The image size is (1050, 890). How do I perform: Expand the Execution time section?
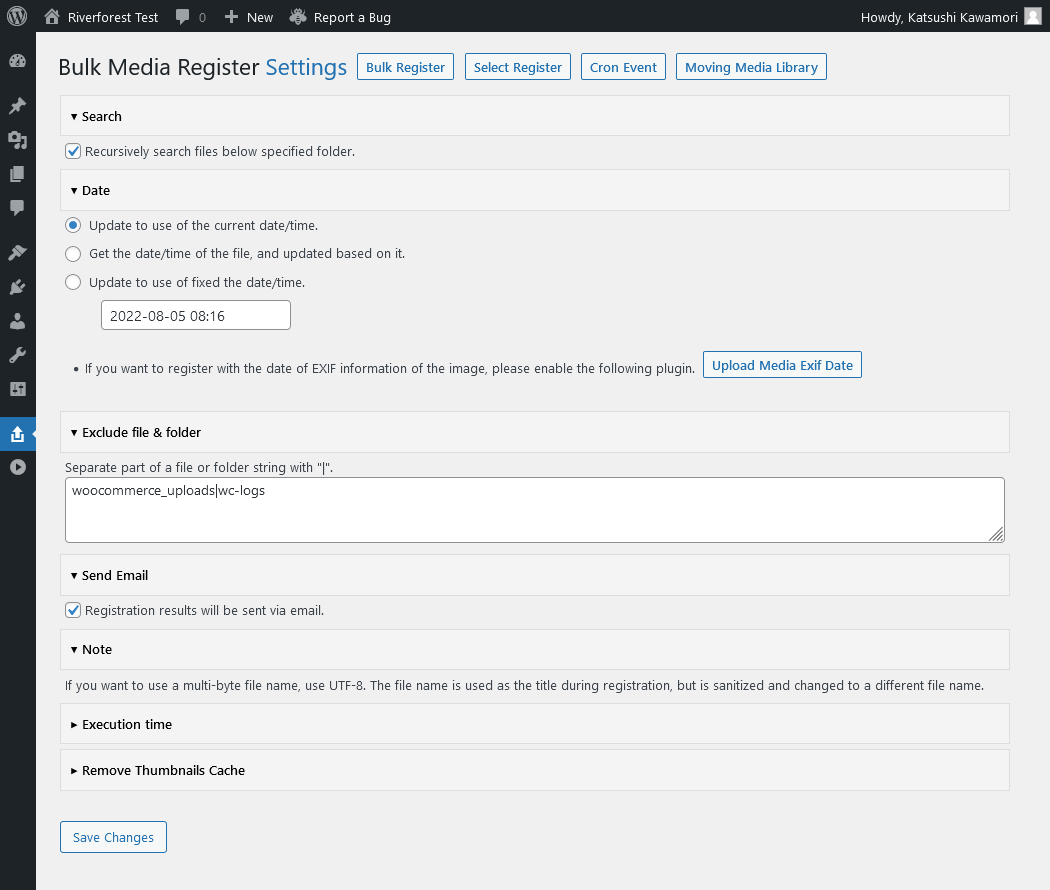tap(126, 724)
